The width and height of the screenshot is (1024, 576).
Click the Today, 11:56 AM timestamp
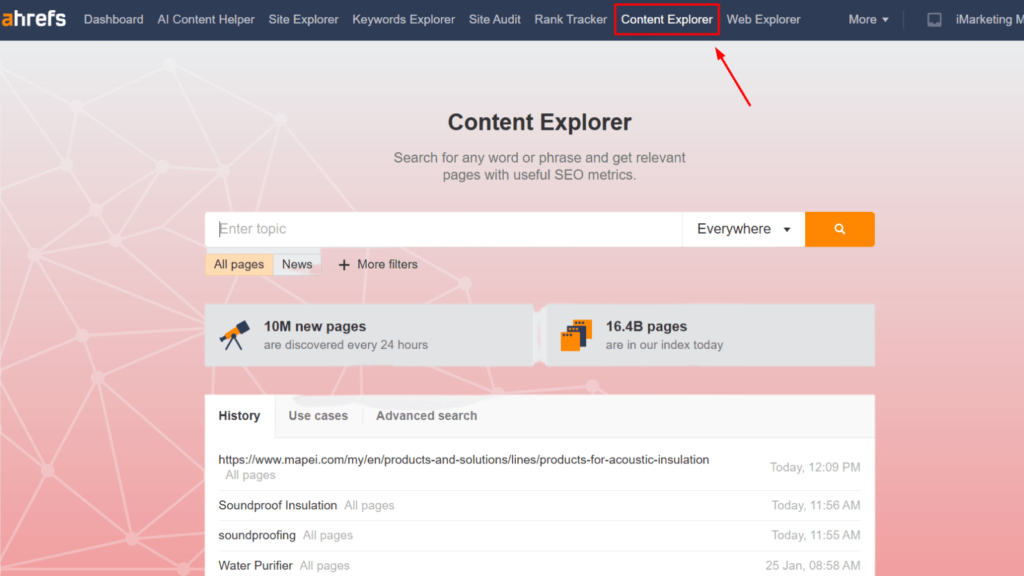tap(816, 505)
